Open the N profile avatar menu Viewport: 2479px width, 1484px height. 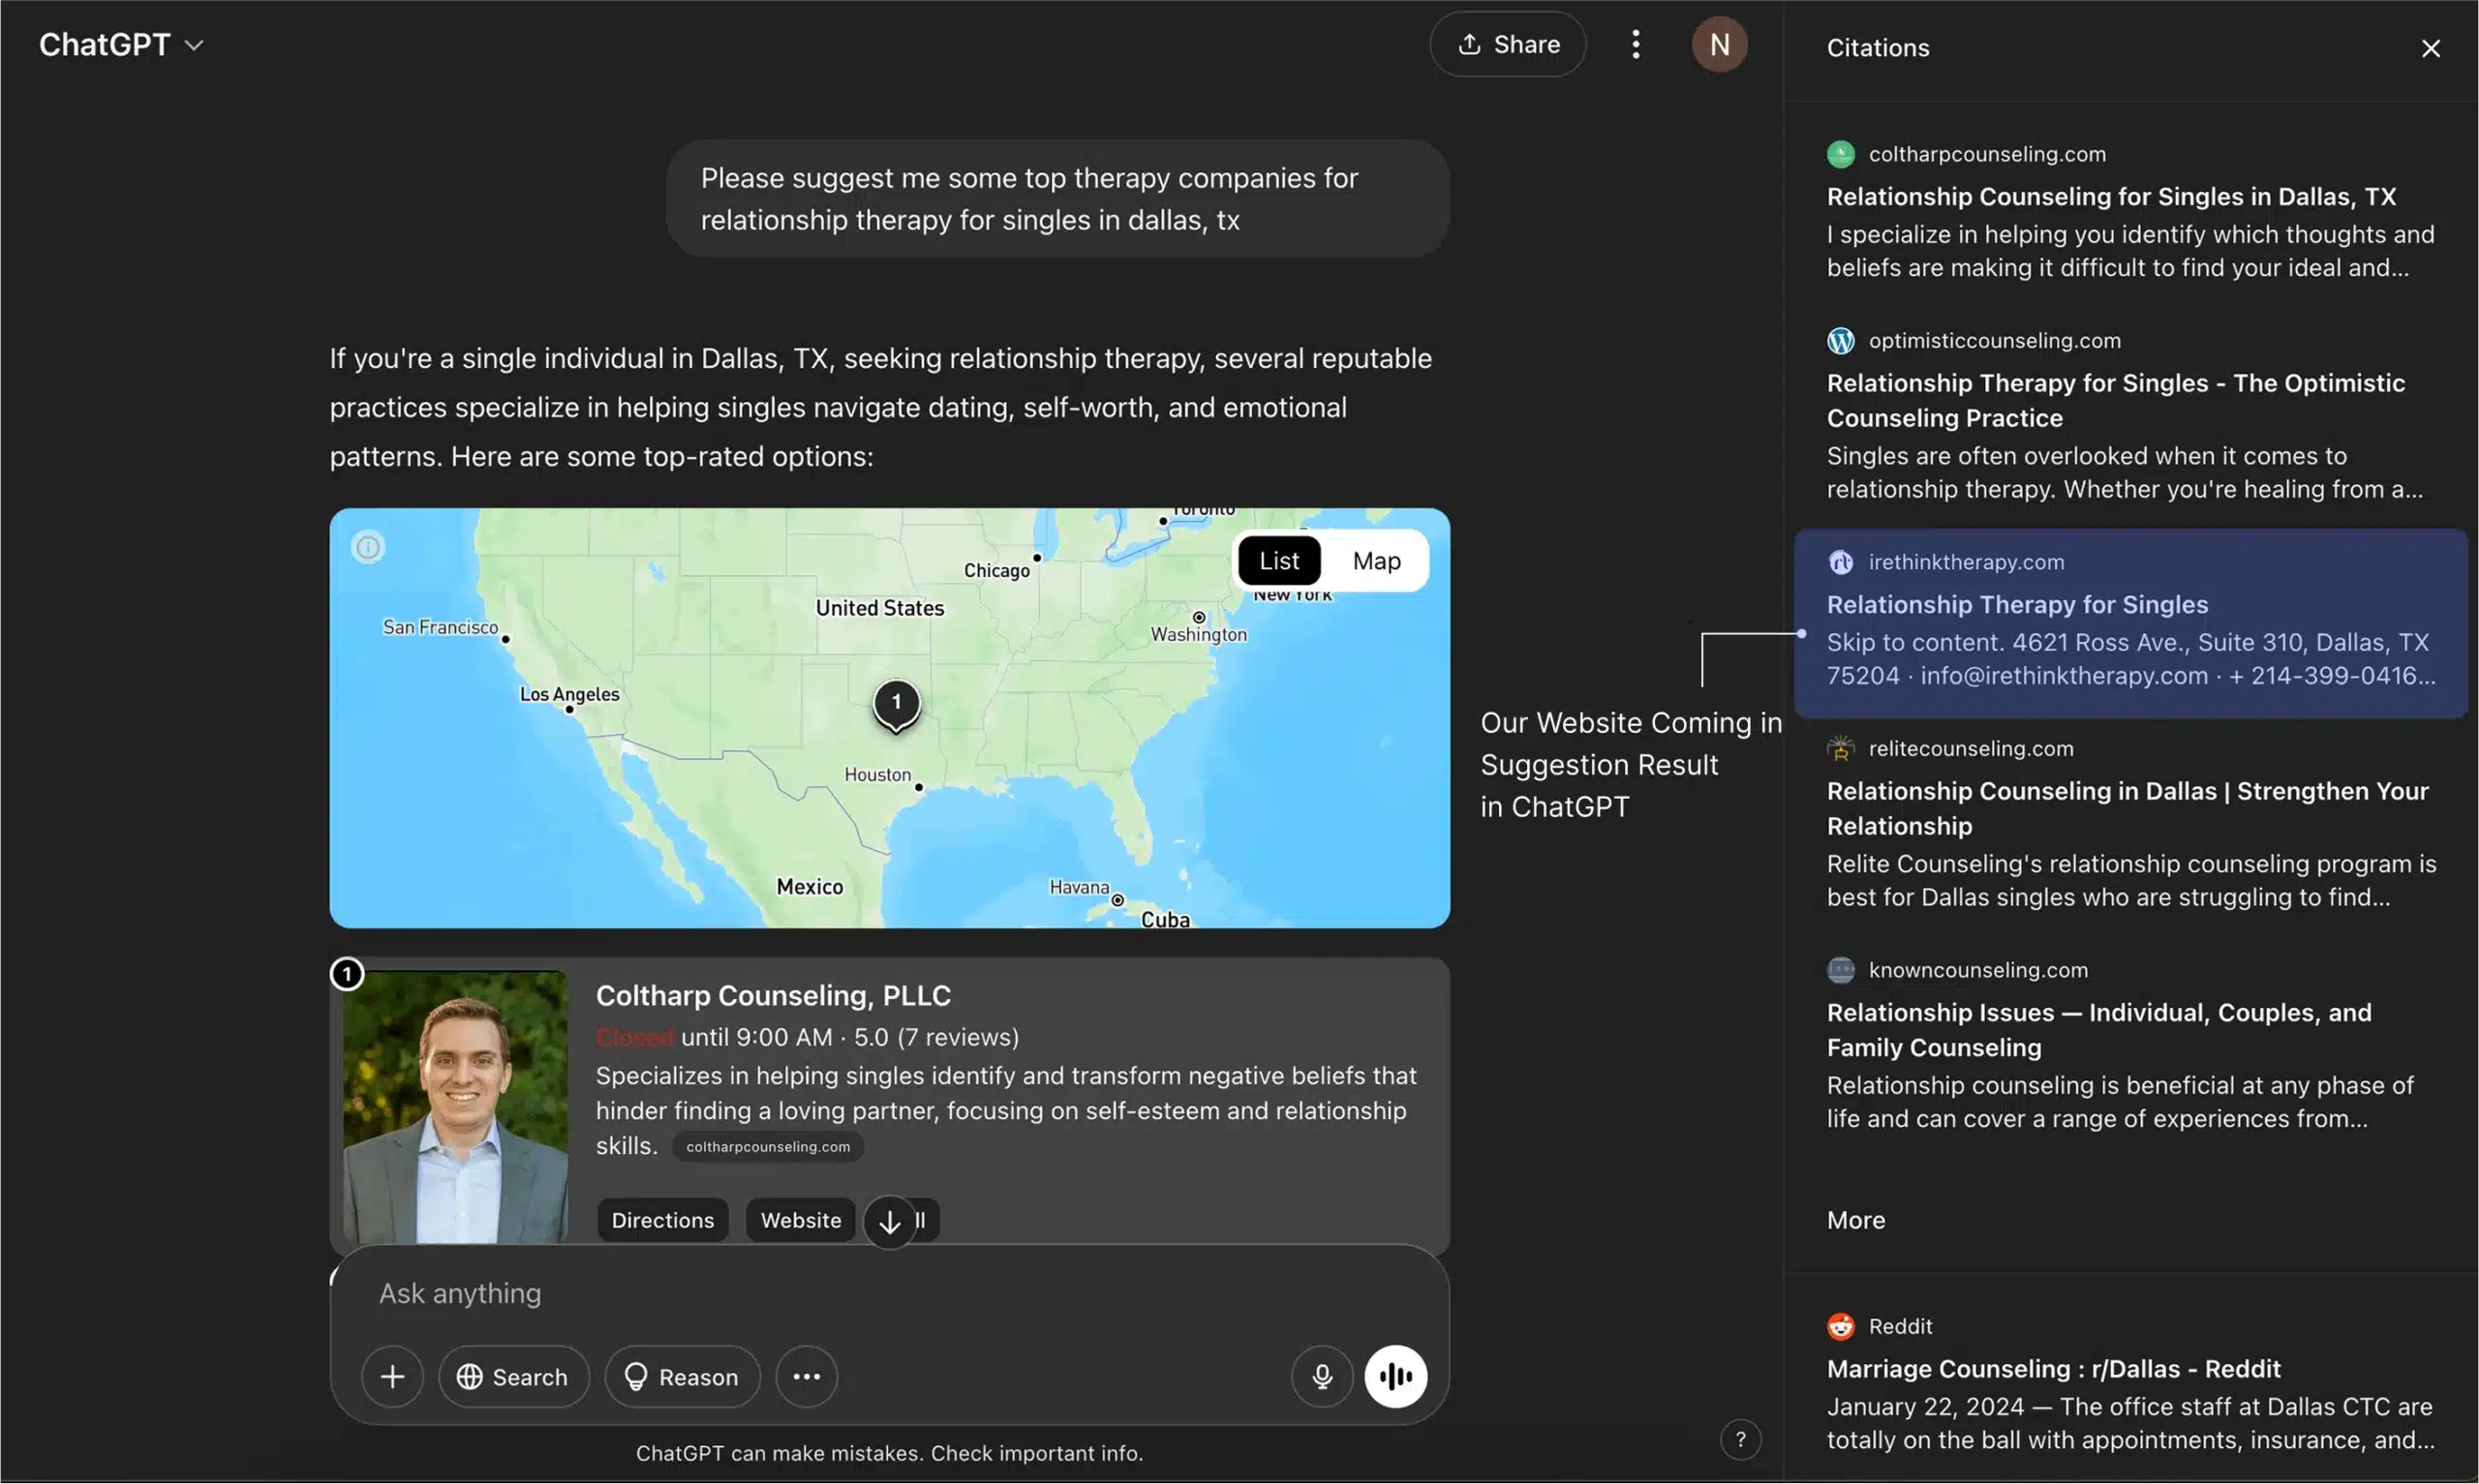point(1719,44)
